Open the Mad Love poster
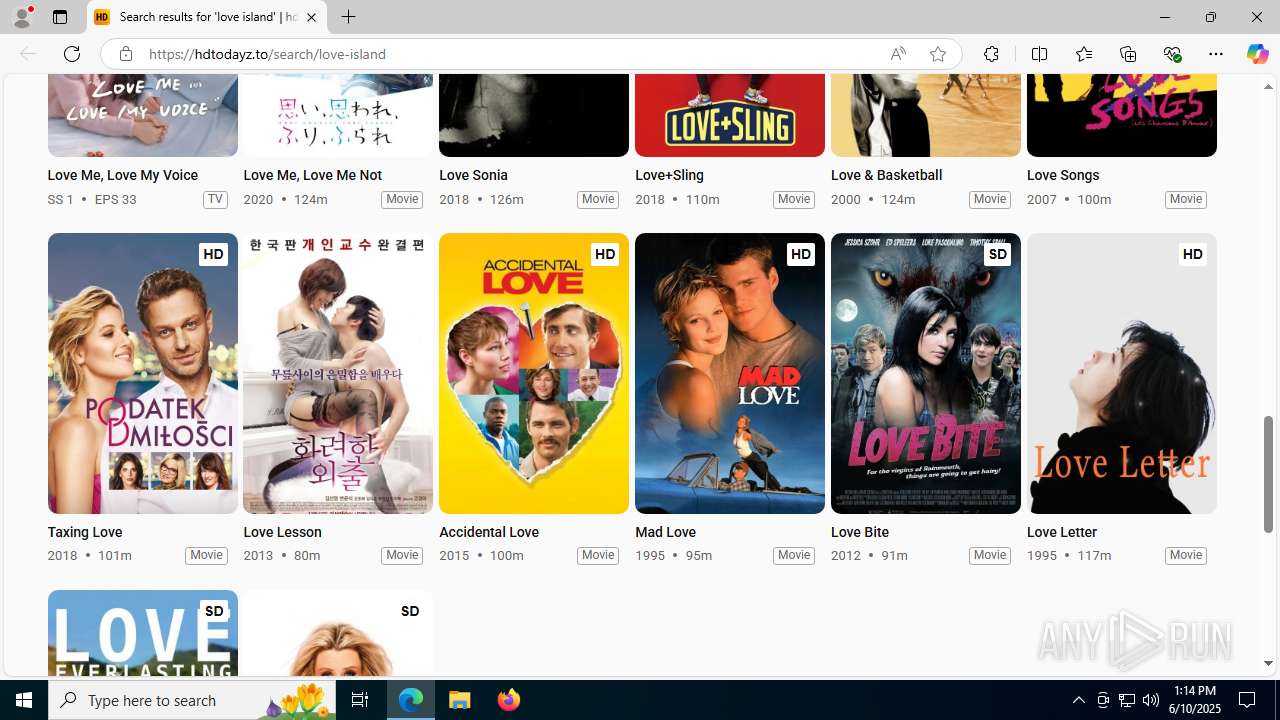This screenshot has height=720, width=1280. 730,373
